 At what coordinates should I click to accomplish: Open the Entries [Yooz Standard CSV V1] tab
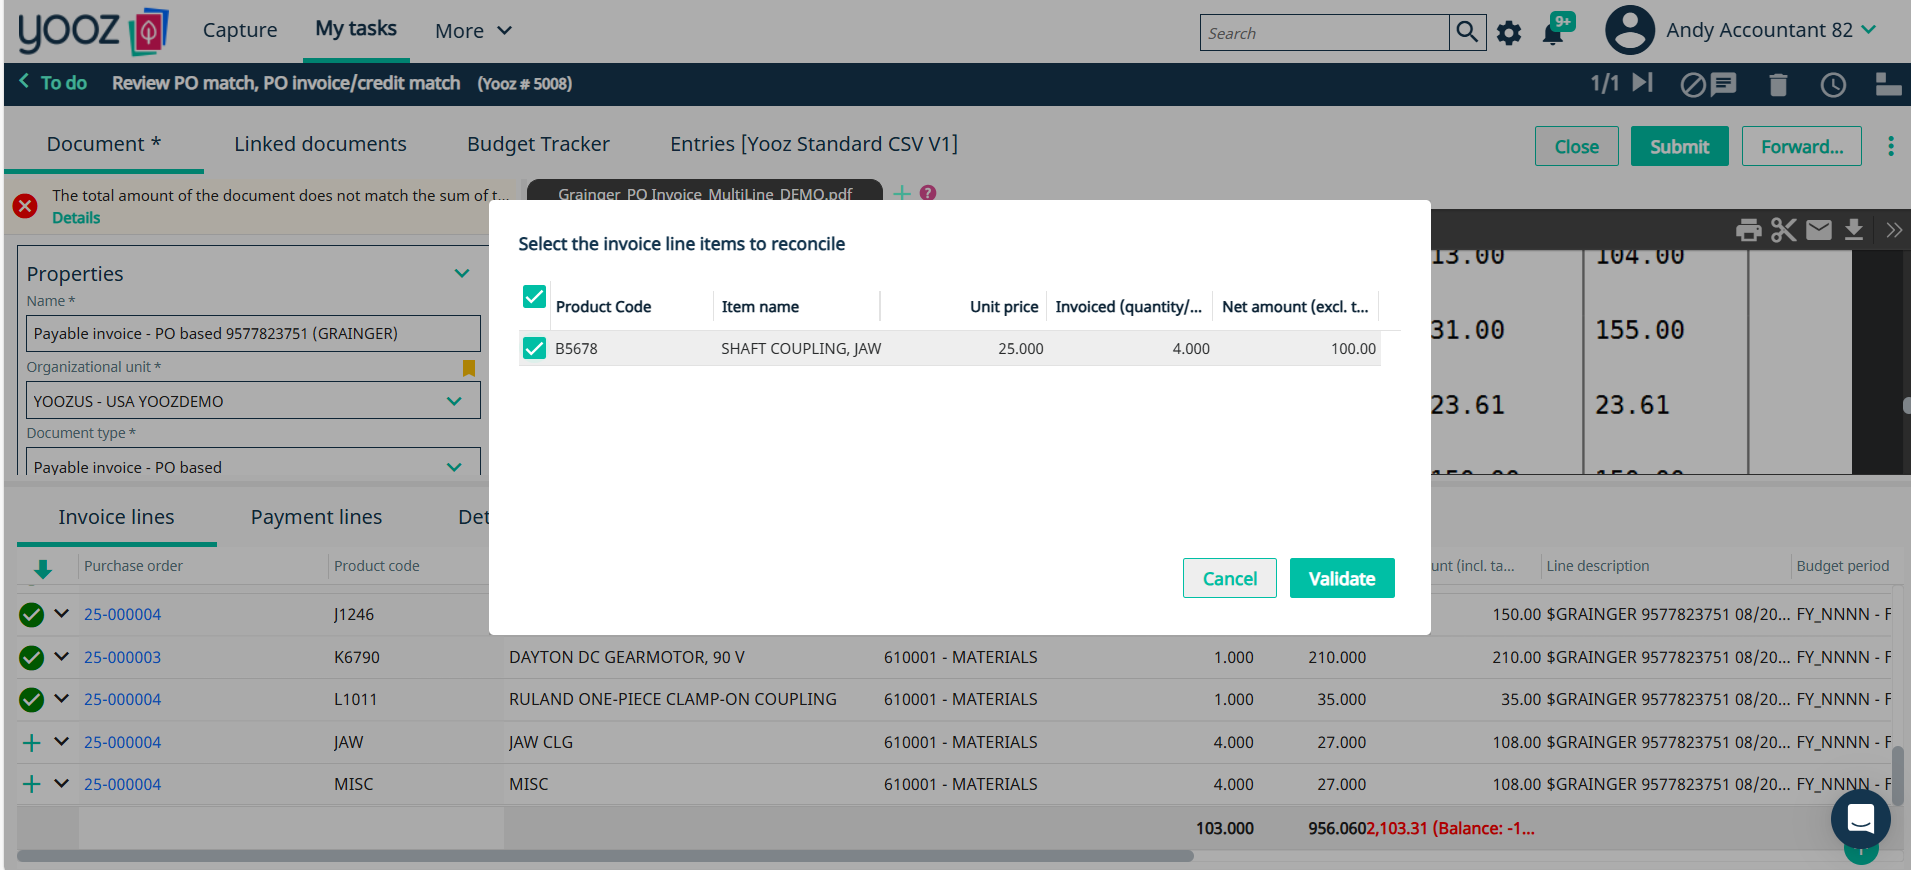pyautogui.click(x=814, y=144)
